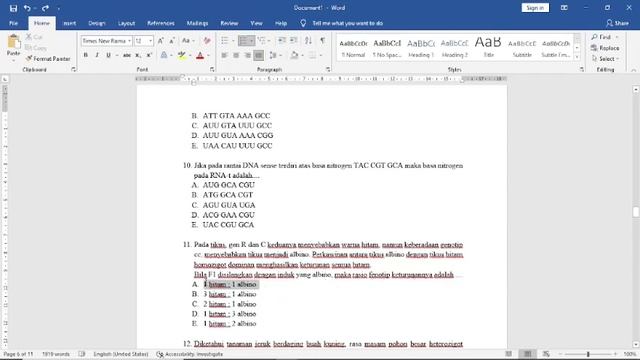Viewport: 640px width, 360px height.
Task: Save the document with the floppy icon
Action: tap(13, 8)
